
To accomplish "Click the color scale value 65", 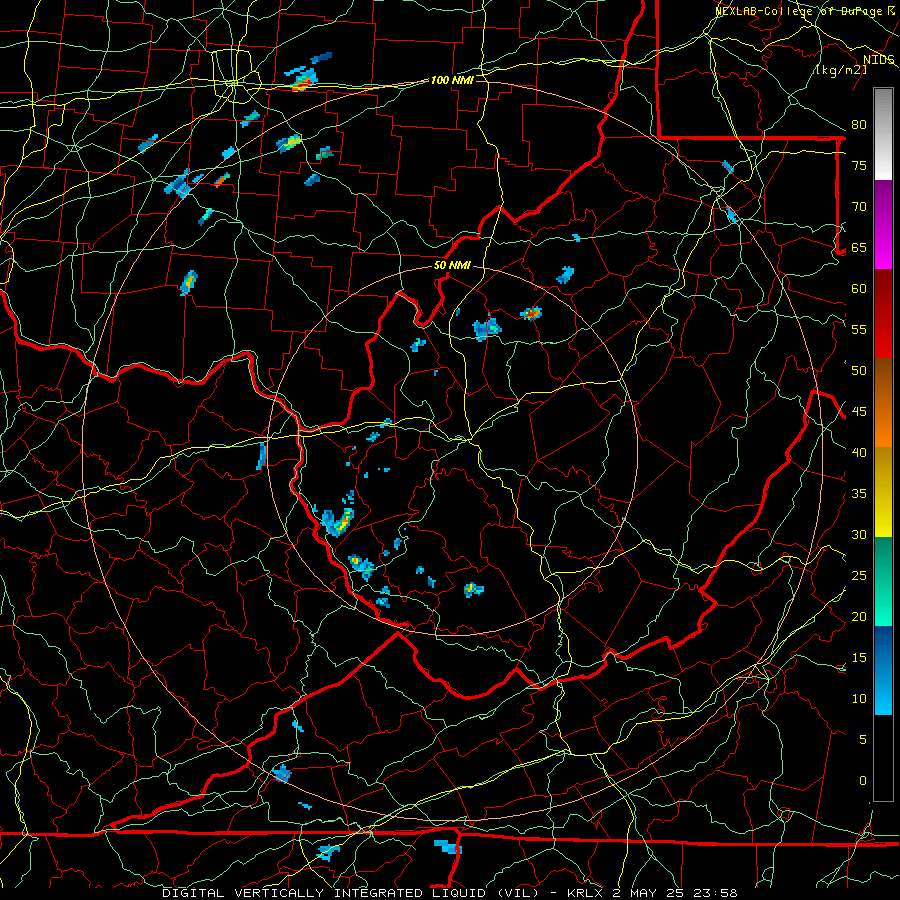I will pyautogui.click(x=859, y=247).
